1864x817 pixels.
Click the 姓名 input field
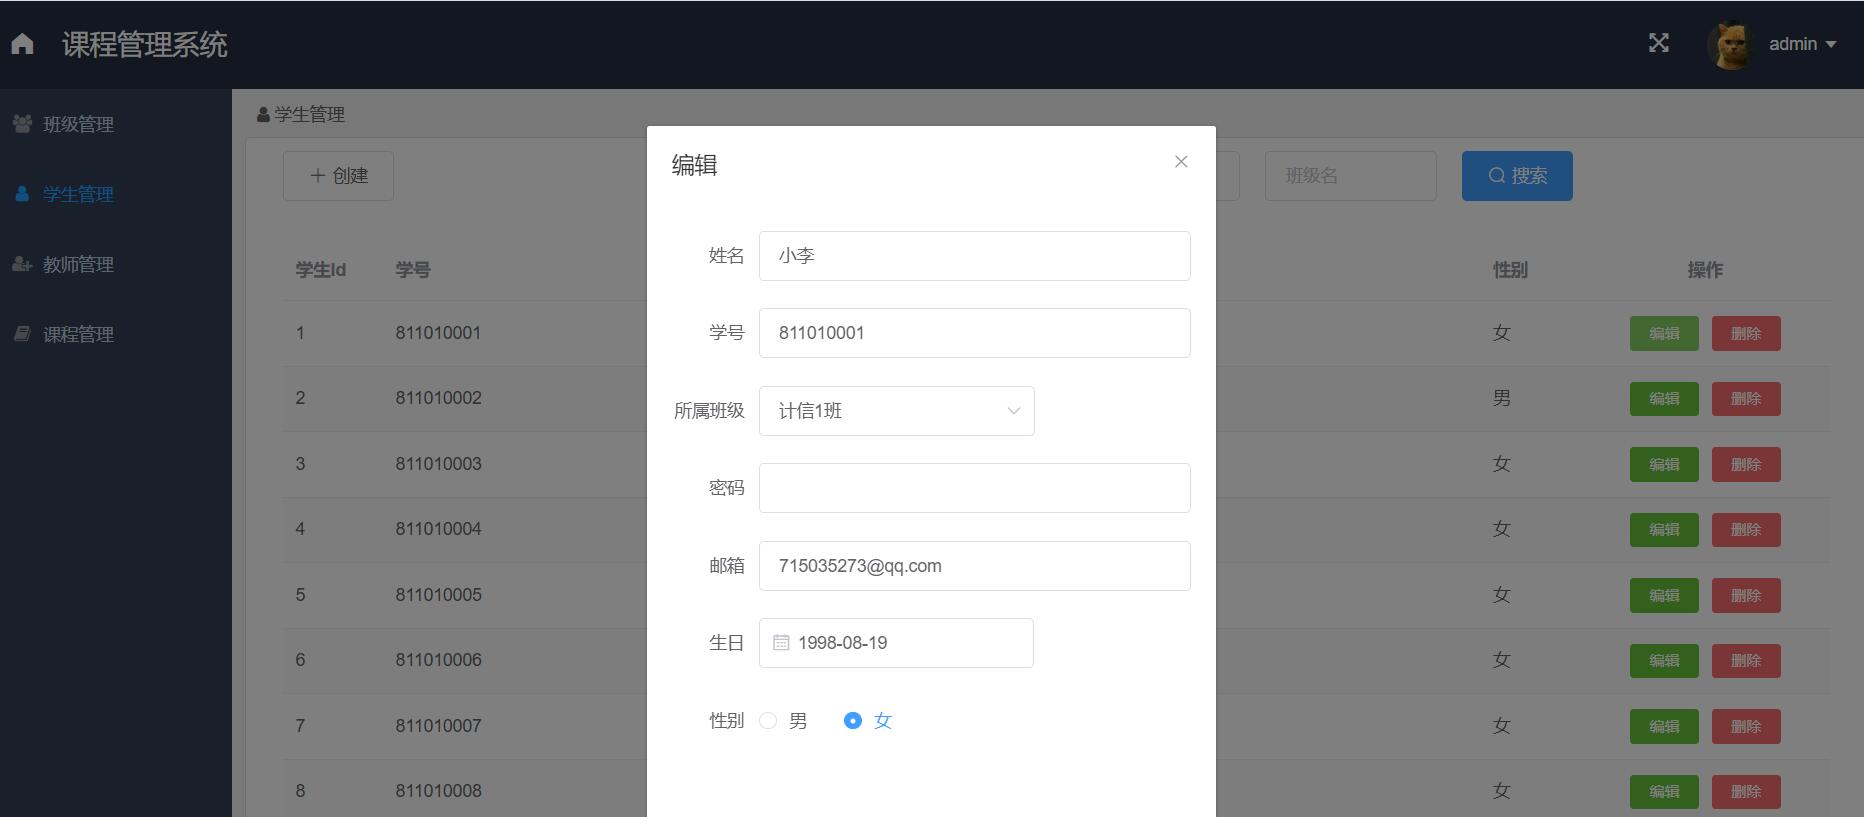pyautogui.click(x=975, y=256)
